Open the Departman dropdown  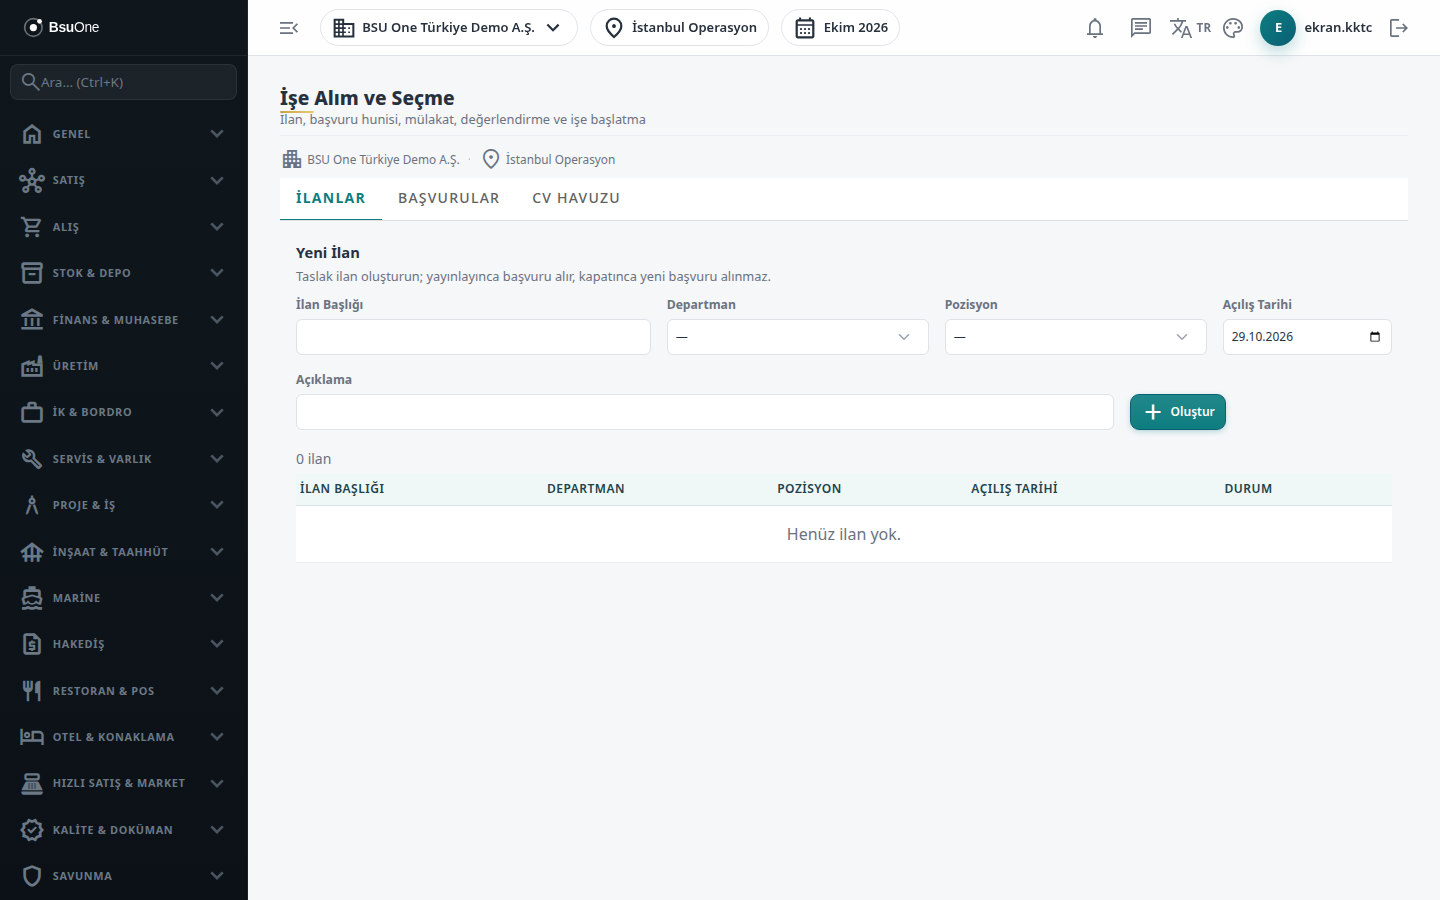[797, 337]
